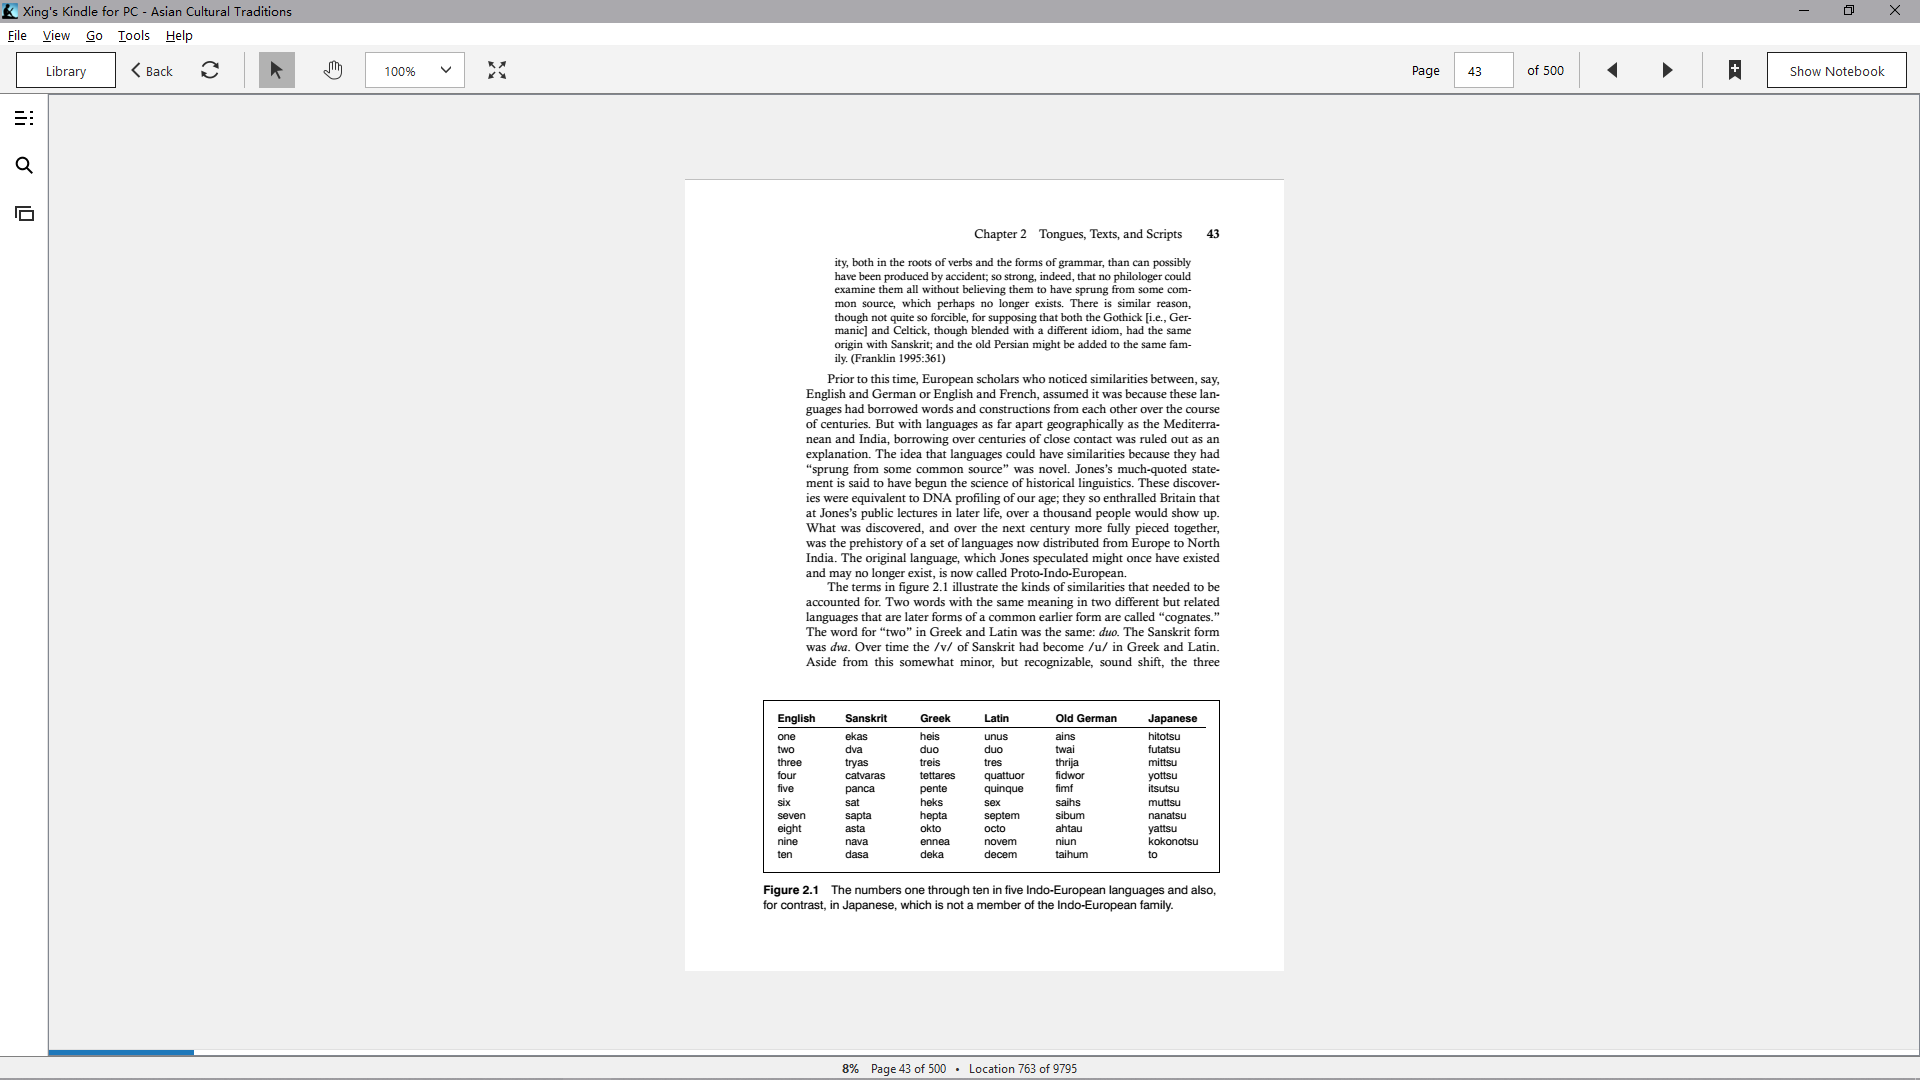The width and height of the screenshot is (1920, 1080).
Task: Add a bookmark to this page
Action: tap(1735, 70)
